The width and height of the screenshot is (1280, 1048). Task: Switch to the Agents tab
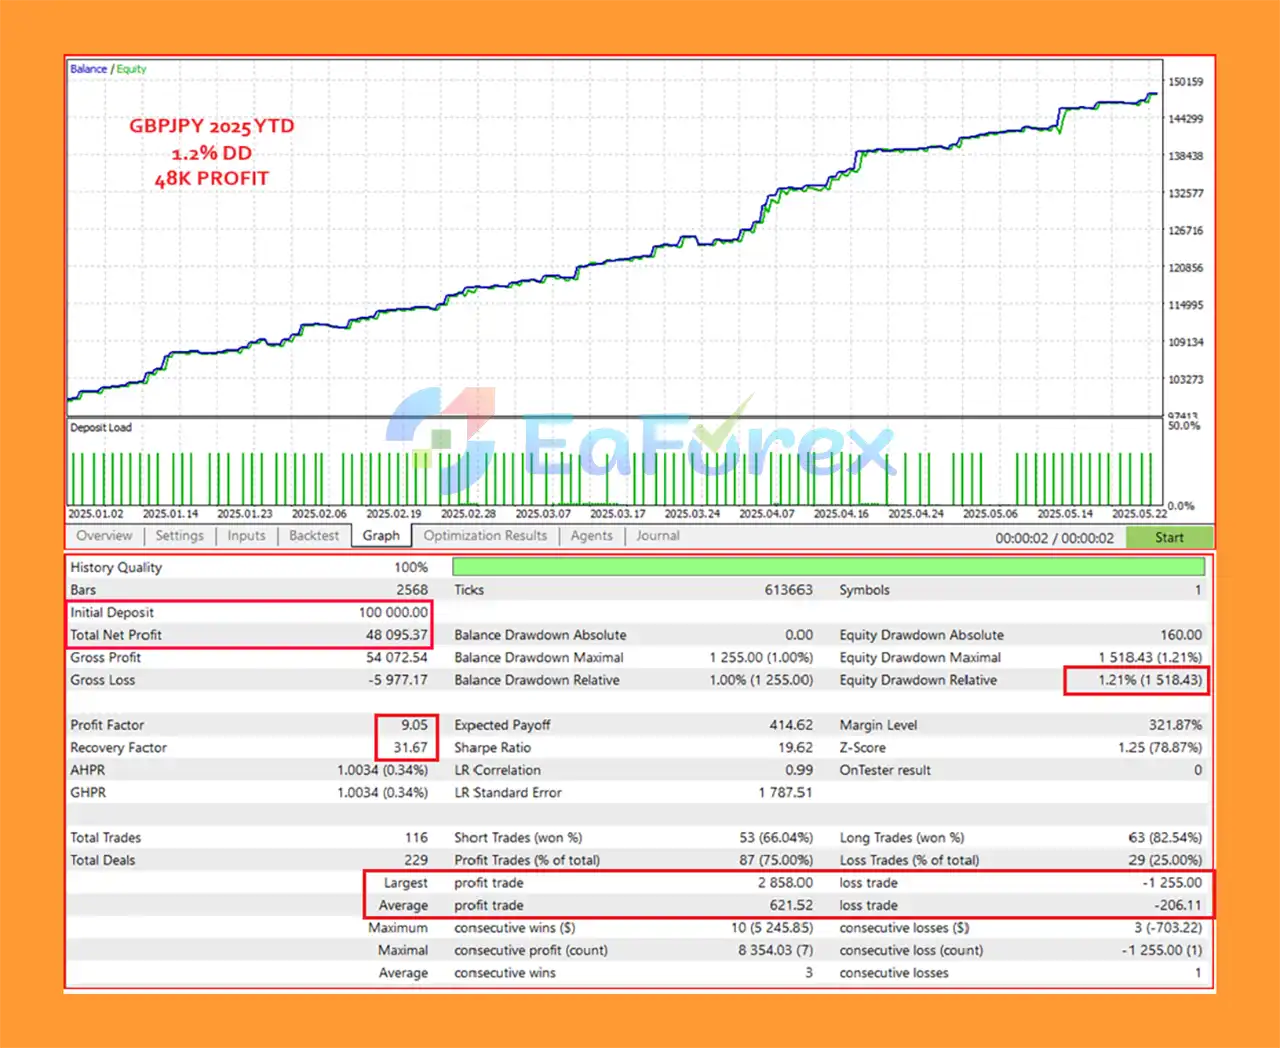591,536
